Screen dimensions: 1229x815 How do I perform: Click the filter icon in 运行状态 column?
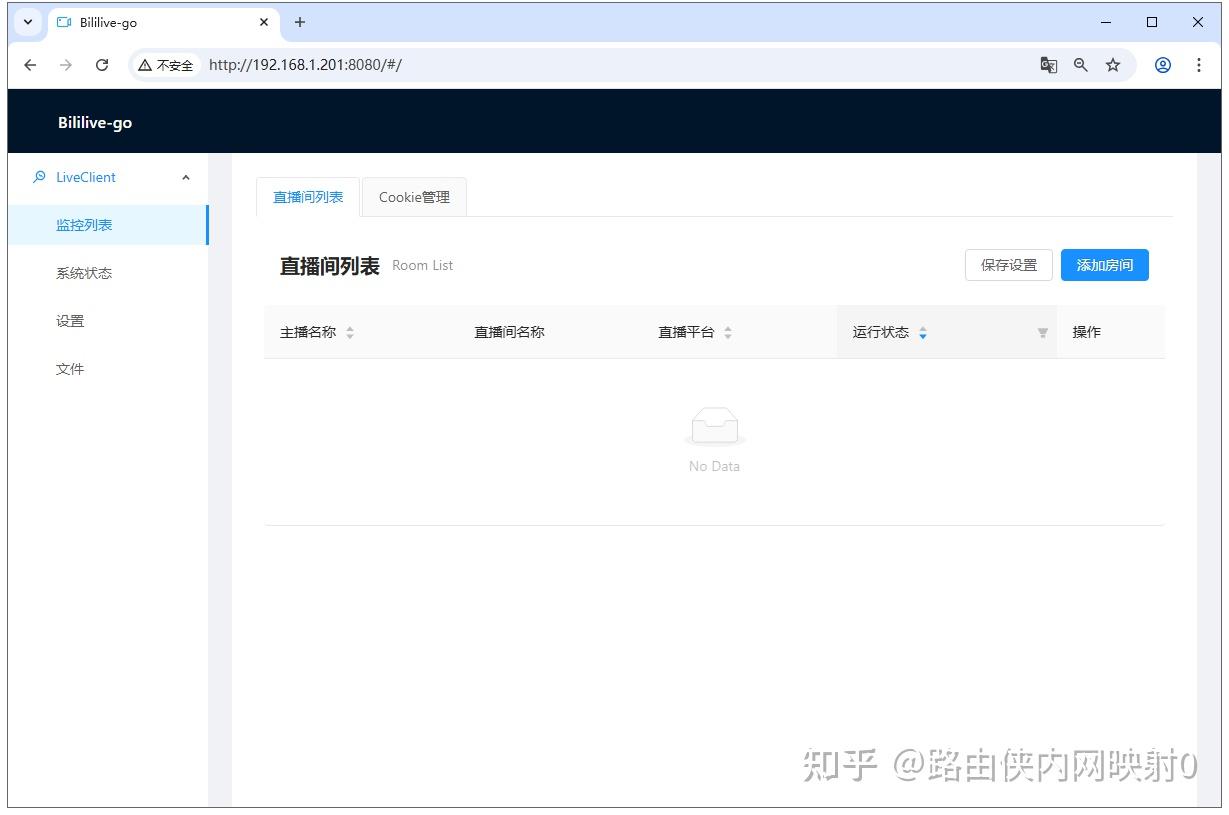1042,333
